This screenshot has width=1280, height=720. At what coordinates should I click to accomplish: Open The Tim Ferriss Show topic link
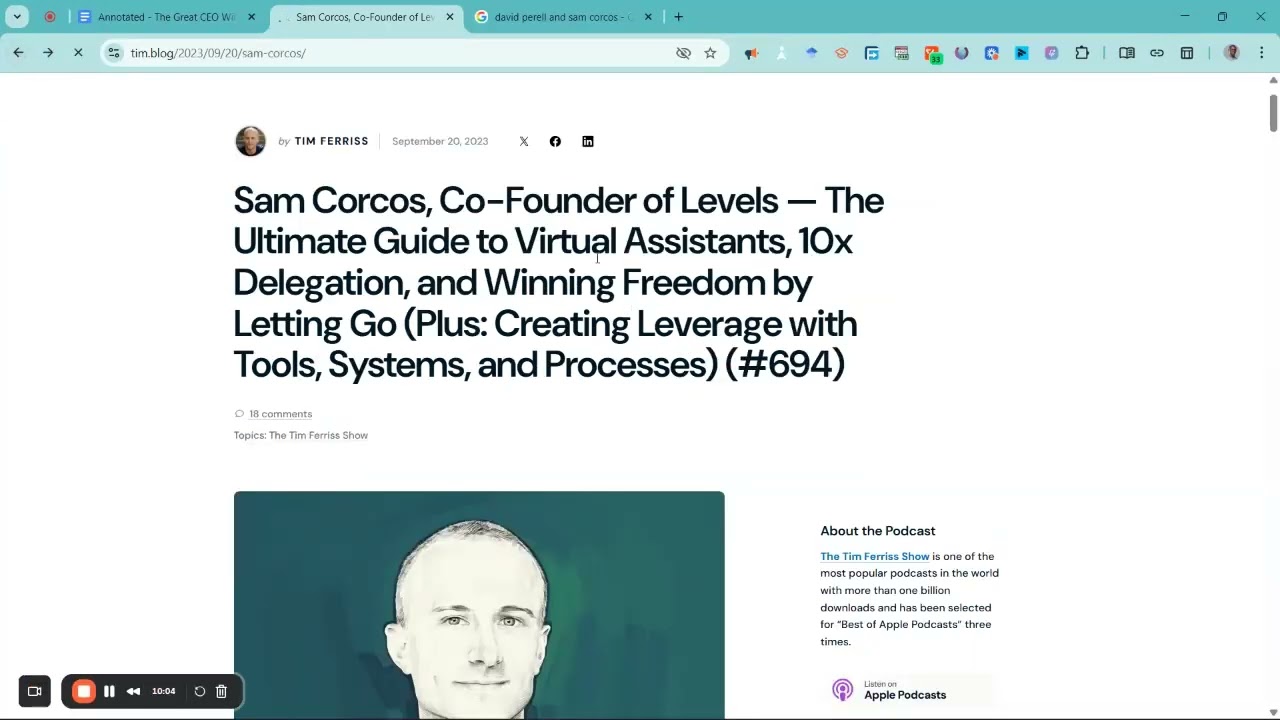(x=318, y=435)
